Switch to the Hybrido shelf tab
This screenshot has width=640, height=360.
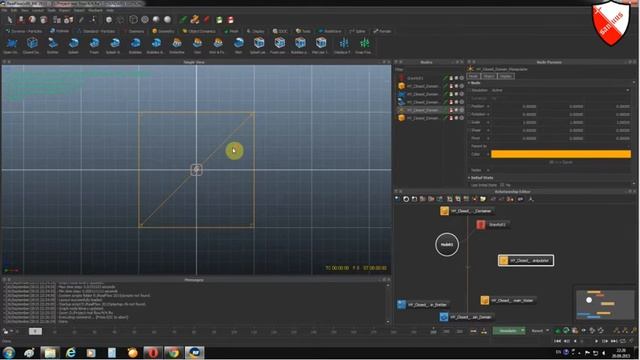point(60,31)
